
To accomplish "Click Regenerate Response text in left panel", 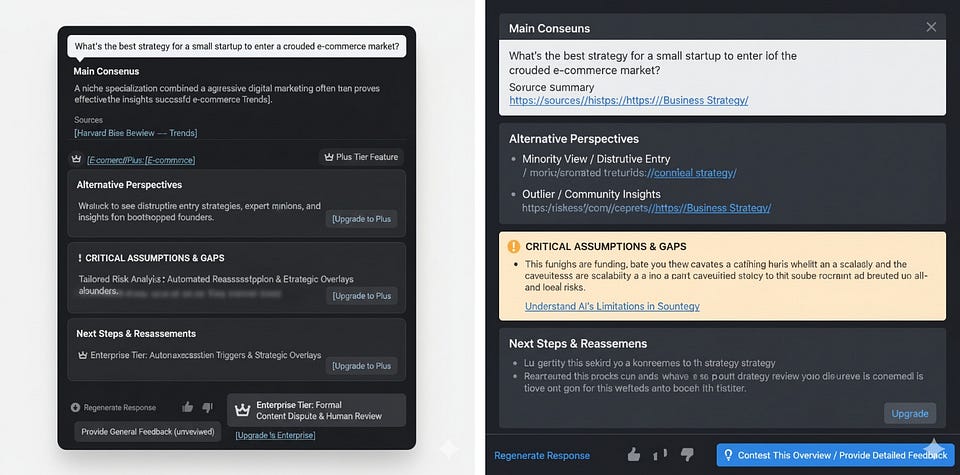I will click(120, 408).
